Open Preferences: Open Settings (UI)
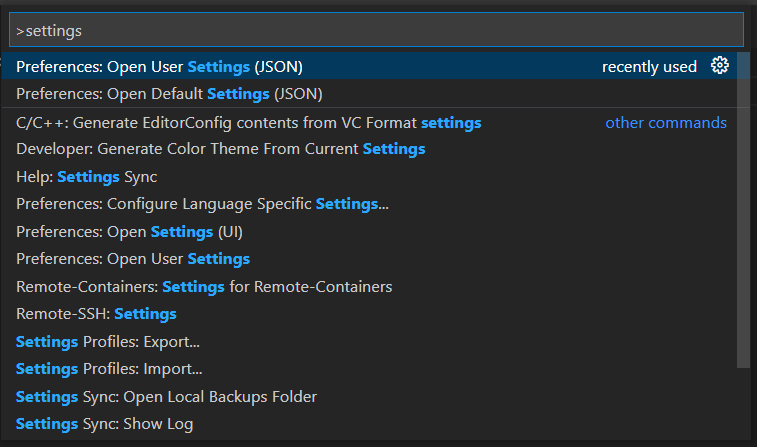The image size is (757, 447). tap(130, 232)
